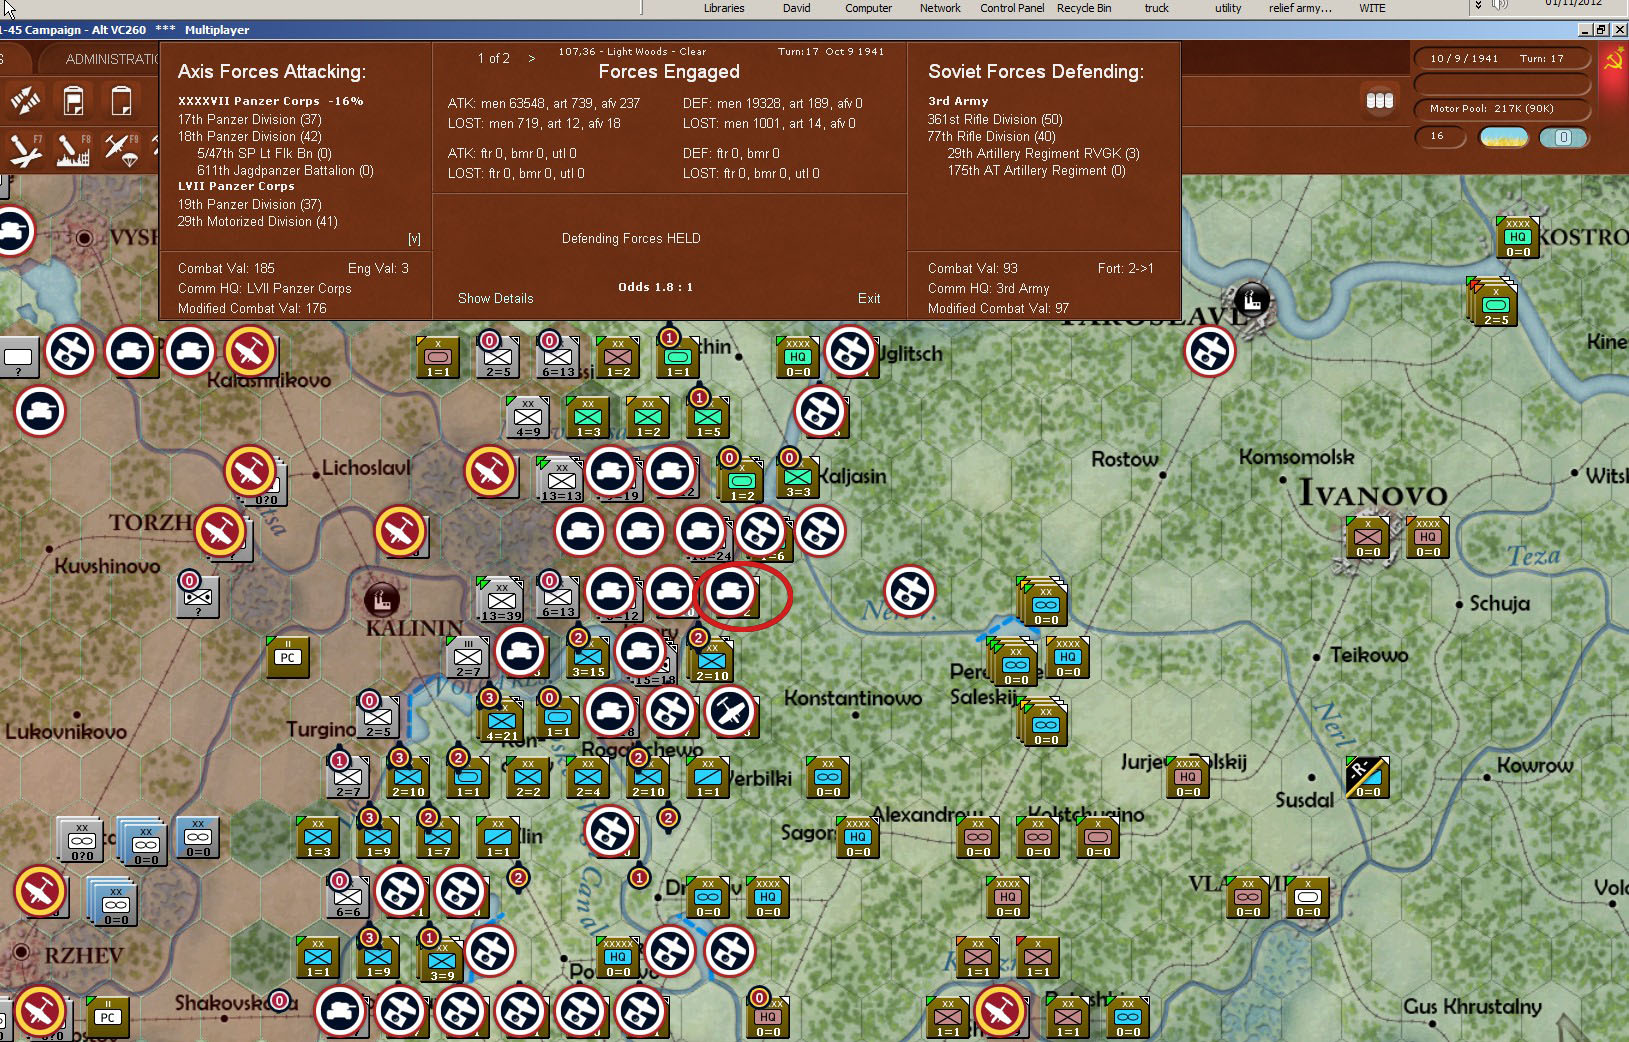Image resolution: width=1629 pixels, height=1042 pixels.
Task: Select the factory icon at Yaroslavl
Action: point(1251,299)
